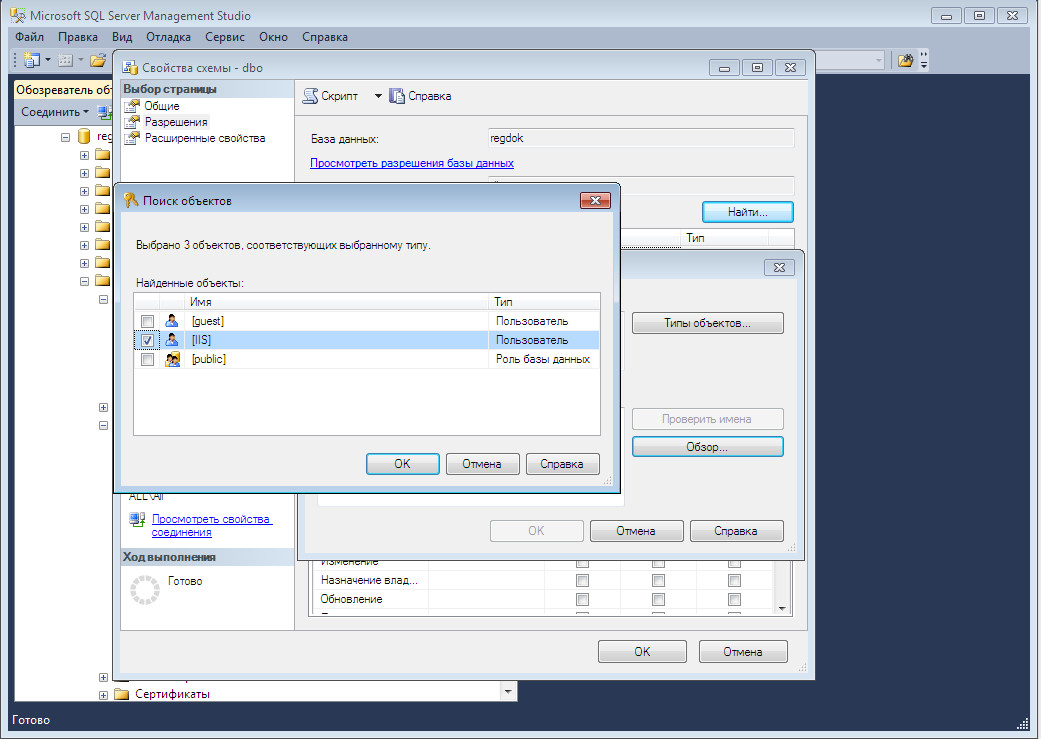
Task: Click Справка in Поиск объектов dialog
Action: 562,463
